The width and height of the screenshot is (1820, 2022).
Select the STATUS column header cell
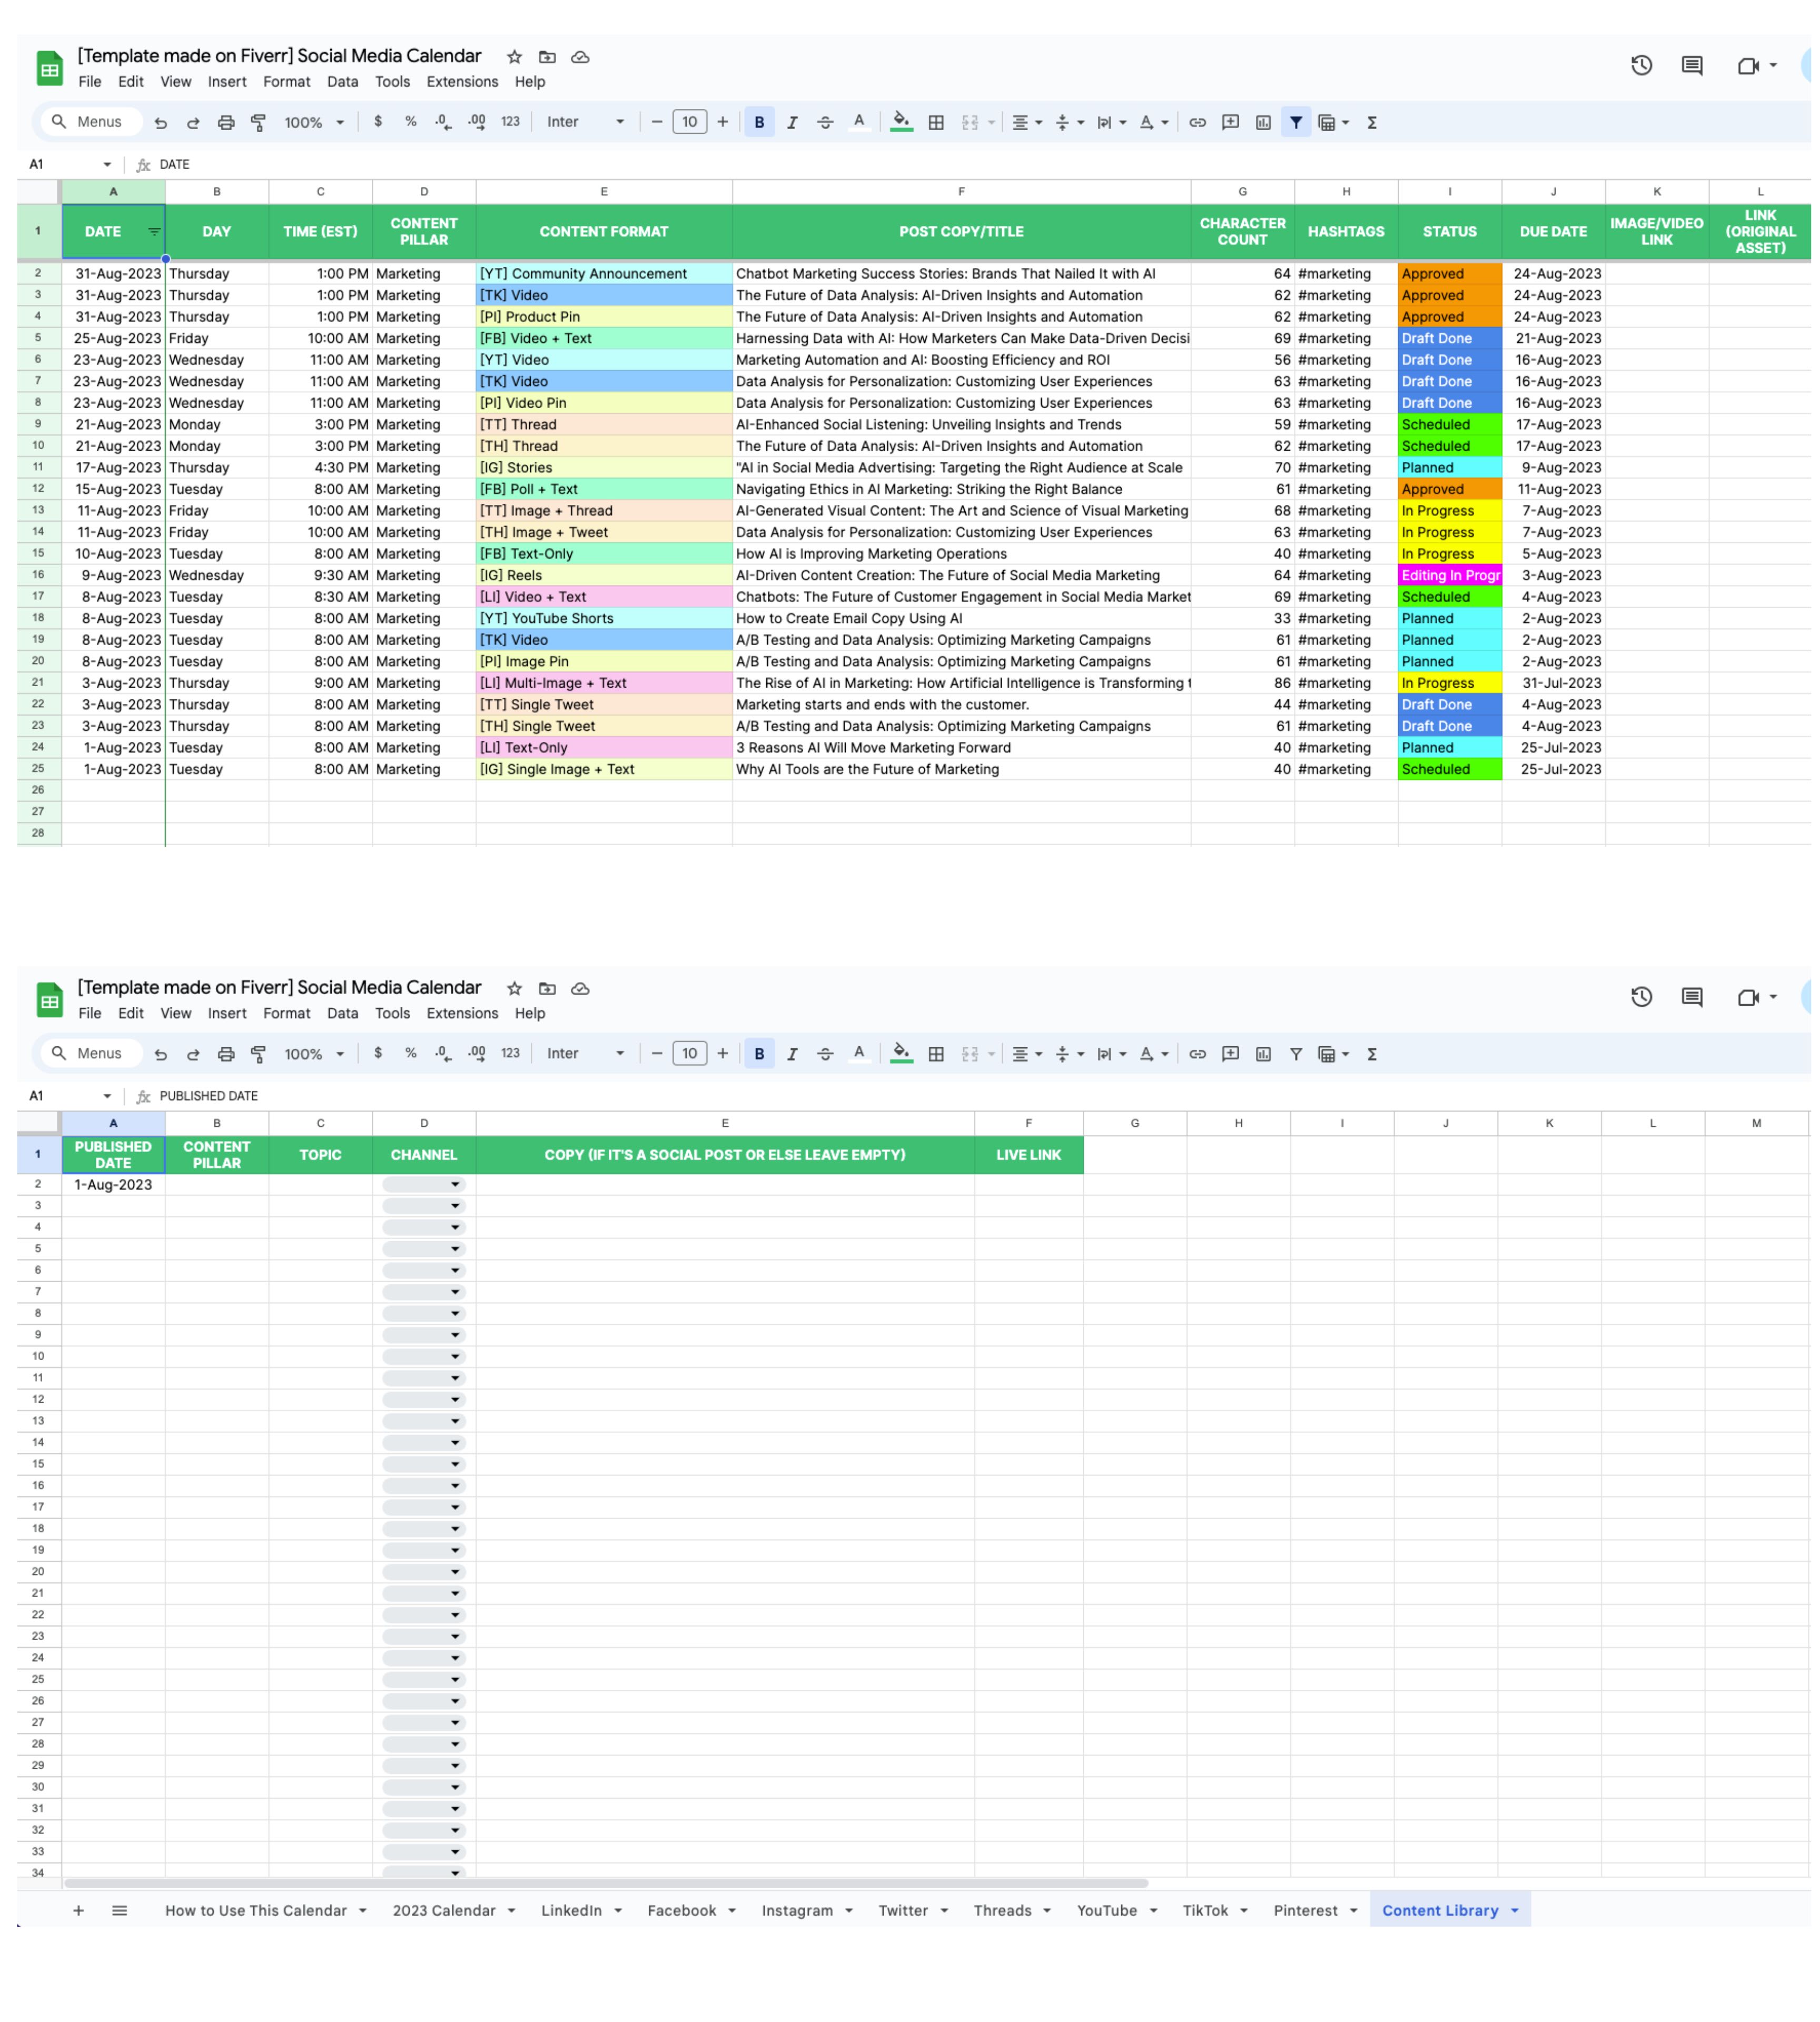(x=1449, y=232)
